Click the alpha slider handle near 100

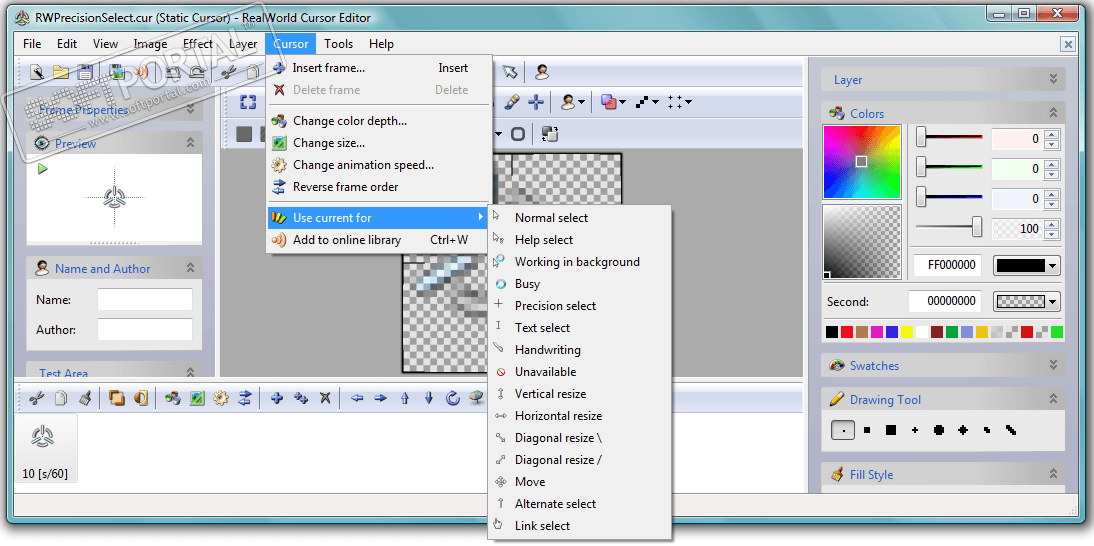pos(977,226)
